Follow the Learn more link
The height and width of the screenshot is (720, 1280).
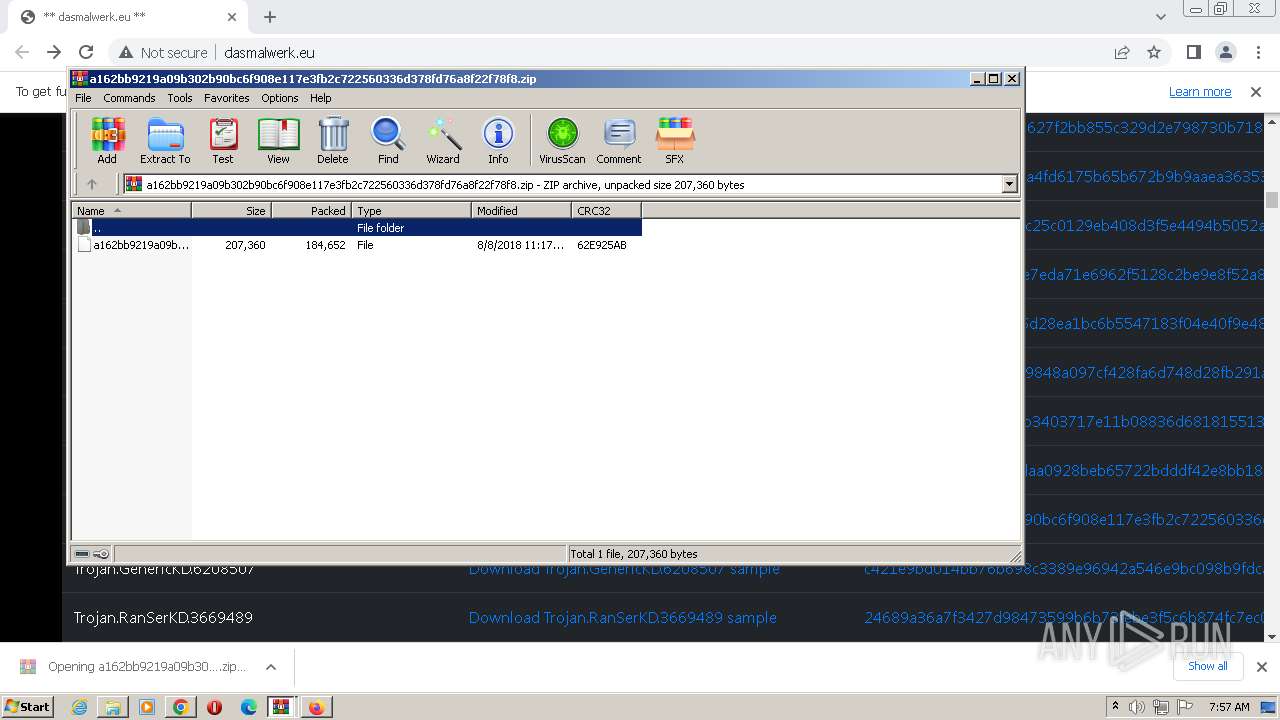pos(1200,91)
